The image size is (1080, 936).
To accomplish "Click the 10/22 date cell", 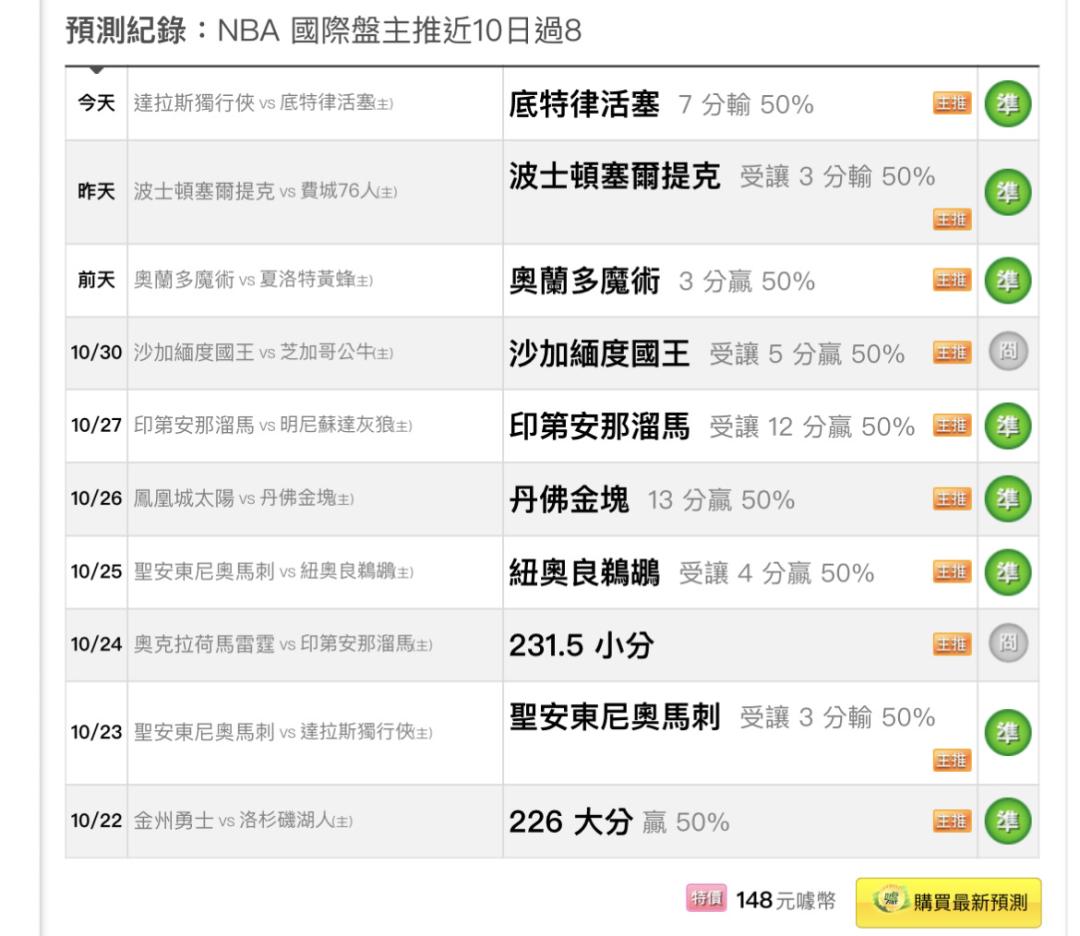I will pyautogui.click(x=96, y=821).
